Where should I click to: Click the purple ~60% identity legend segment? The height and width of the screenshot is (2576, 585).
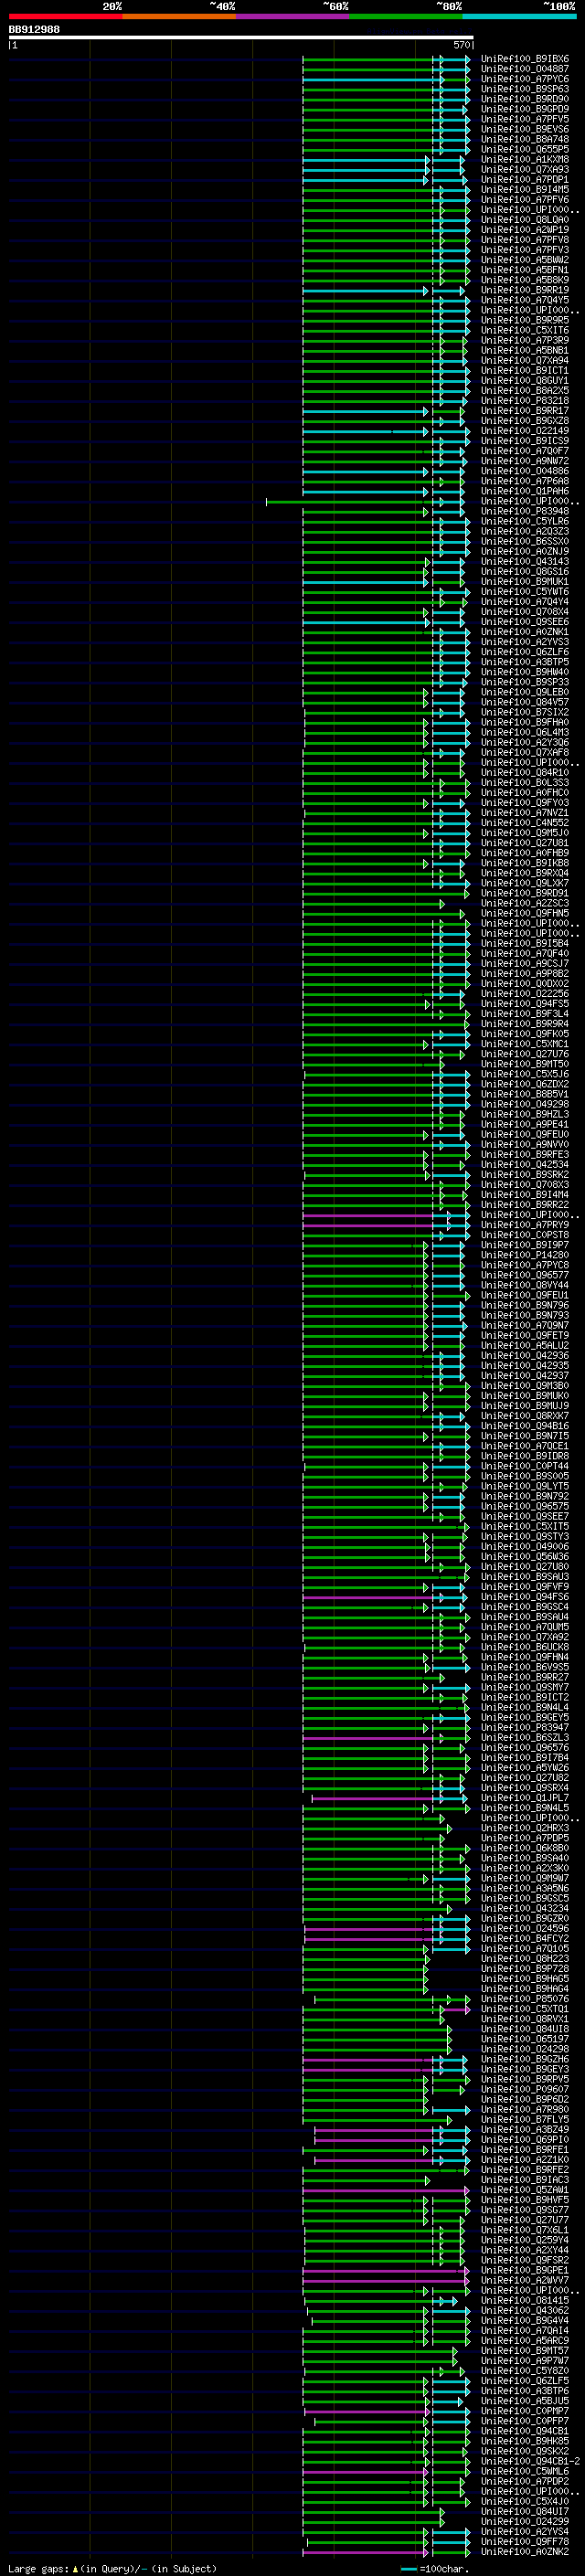[293, 16]
